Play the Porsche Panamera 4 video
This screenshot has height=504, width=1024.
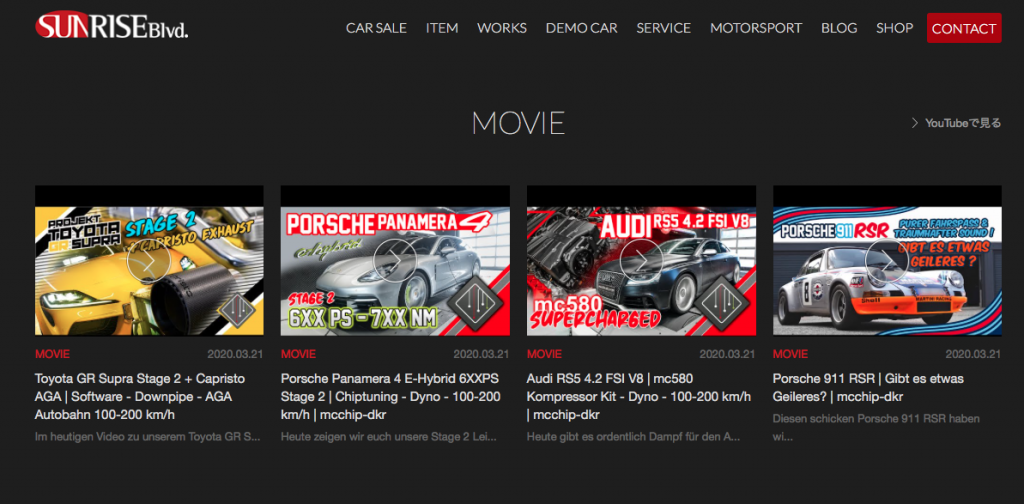[x=394, y=260]
